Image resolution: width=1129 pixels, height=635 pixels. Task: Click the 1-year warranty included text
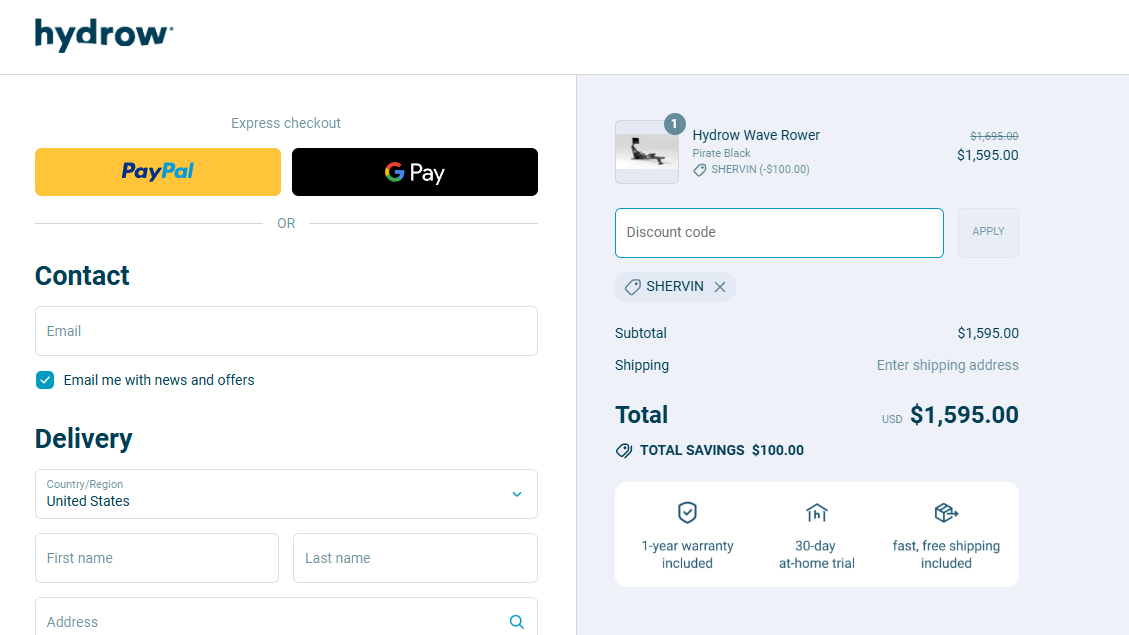688,554
